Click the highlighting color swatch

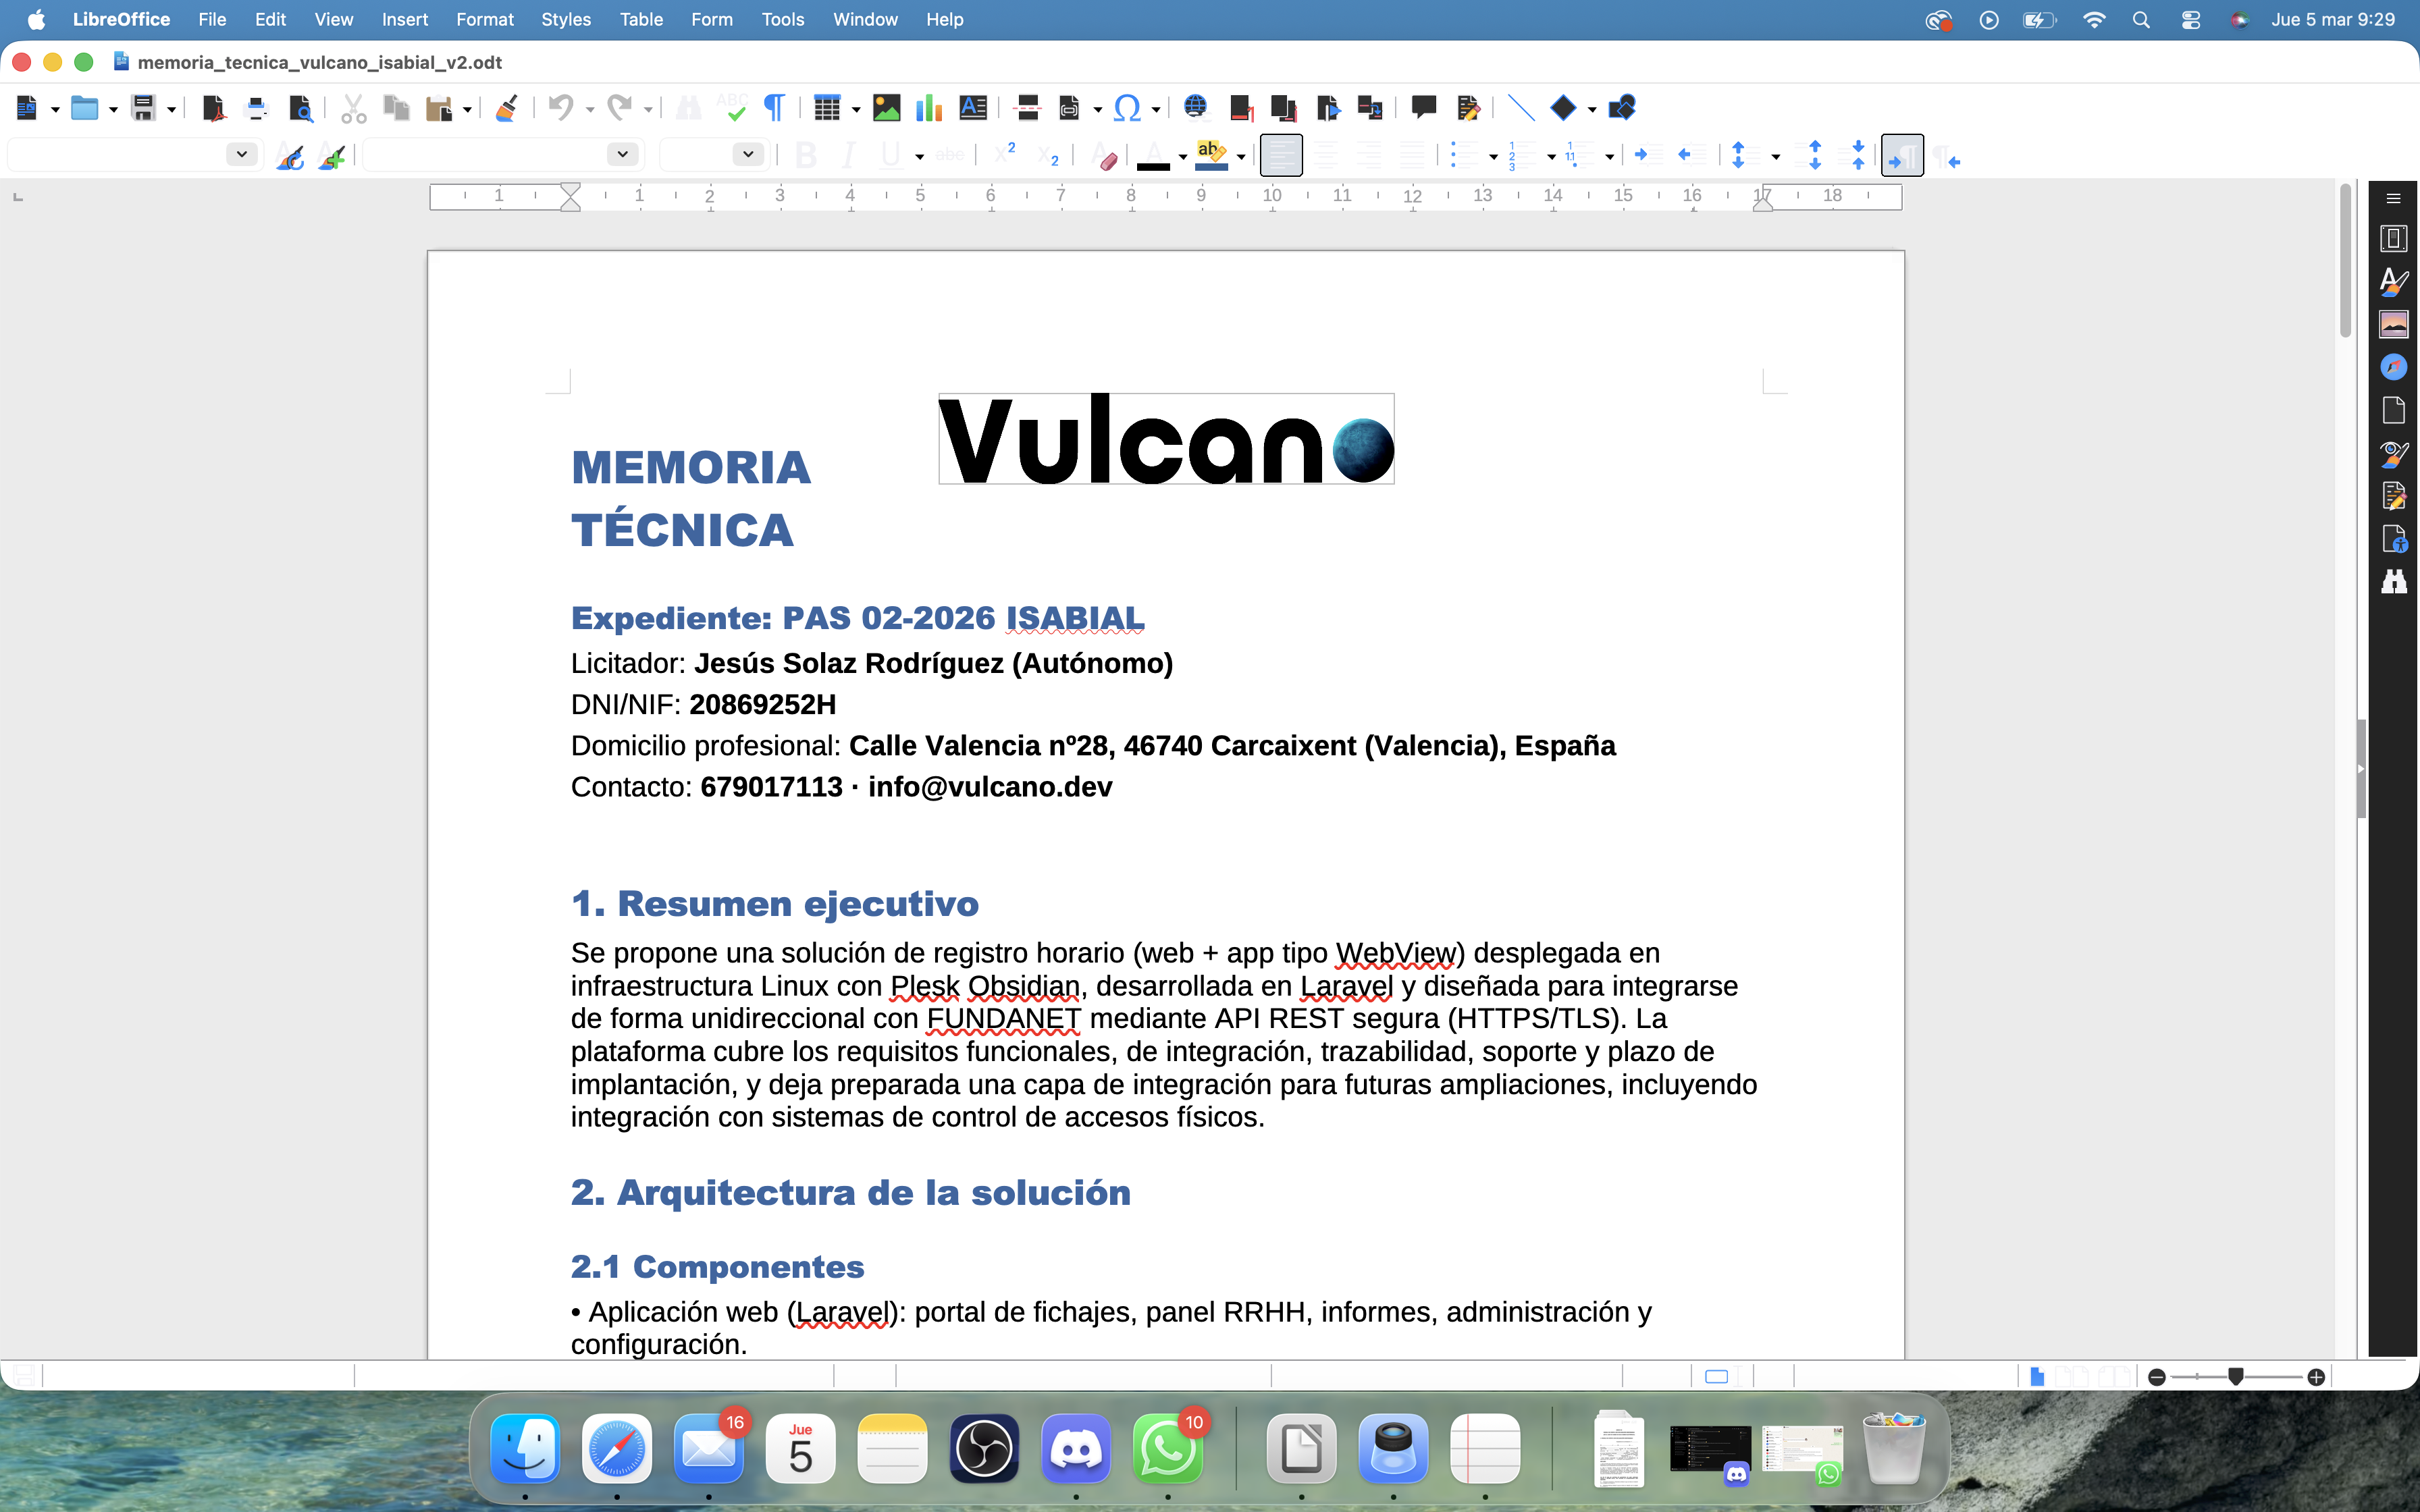click(x=1211, y=156)
